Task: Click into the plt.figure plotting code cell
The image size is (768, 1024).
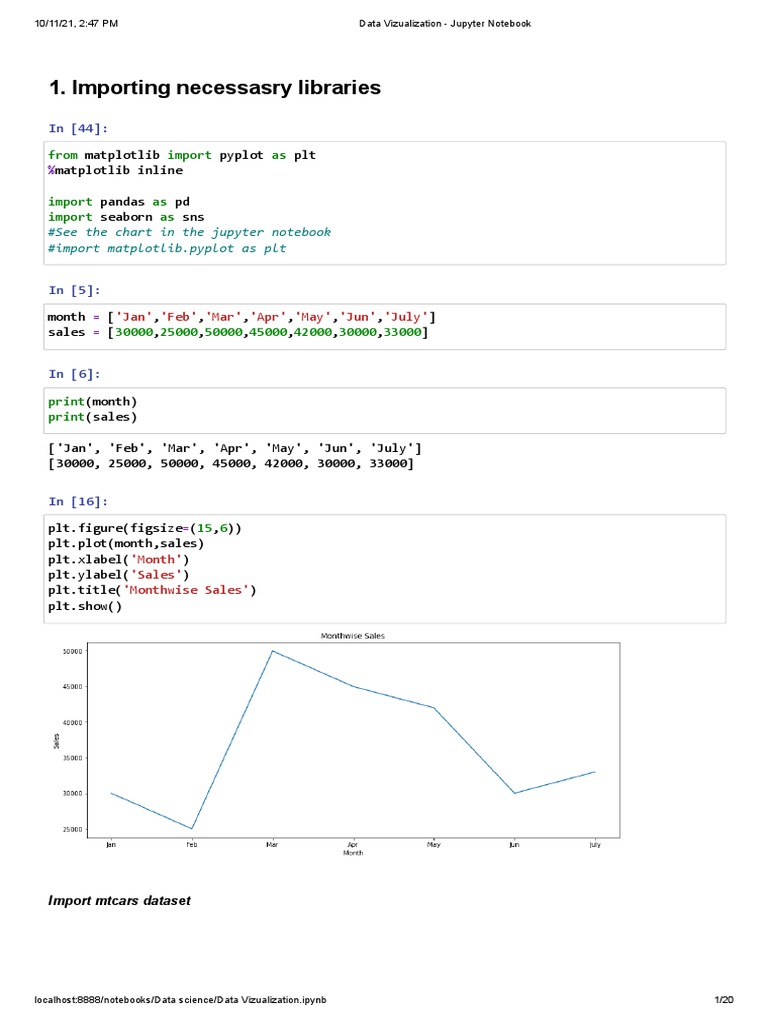Action: [x=385, y=567]
